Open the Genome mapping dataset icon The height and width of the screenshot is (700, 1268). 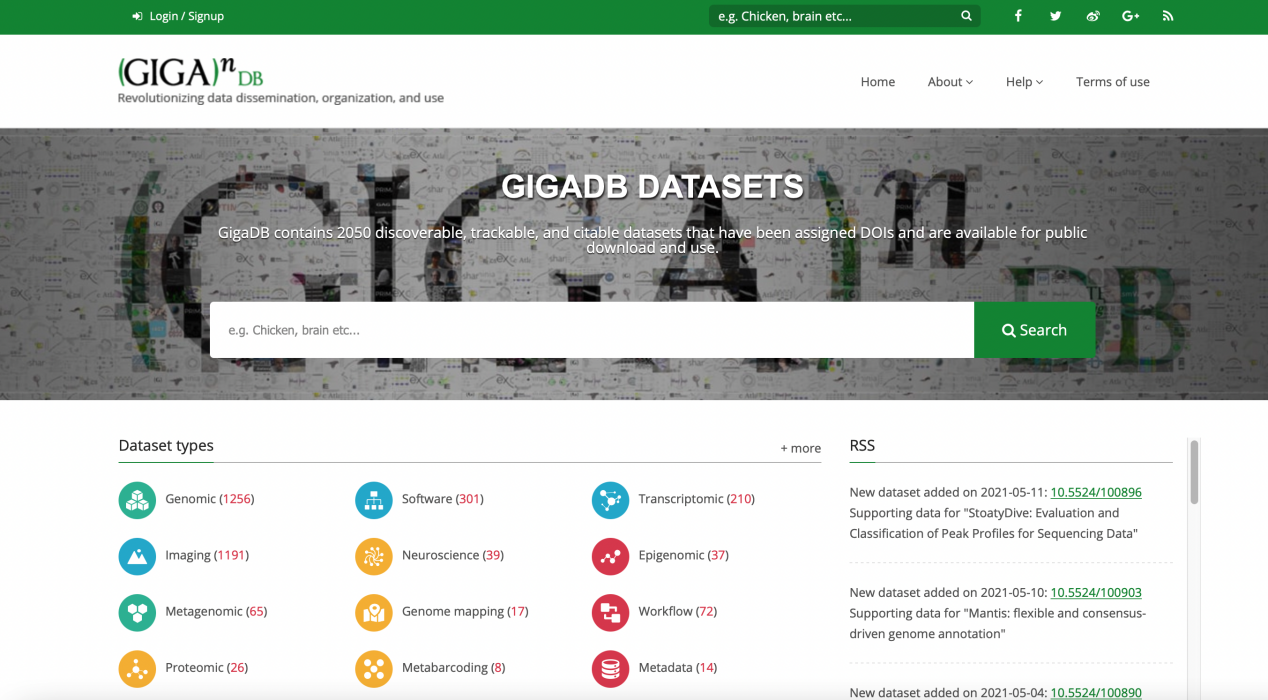point(374,611)
